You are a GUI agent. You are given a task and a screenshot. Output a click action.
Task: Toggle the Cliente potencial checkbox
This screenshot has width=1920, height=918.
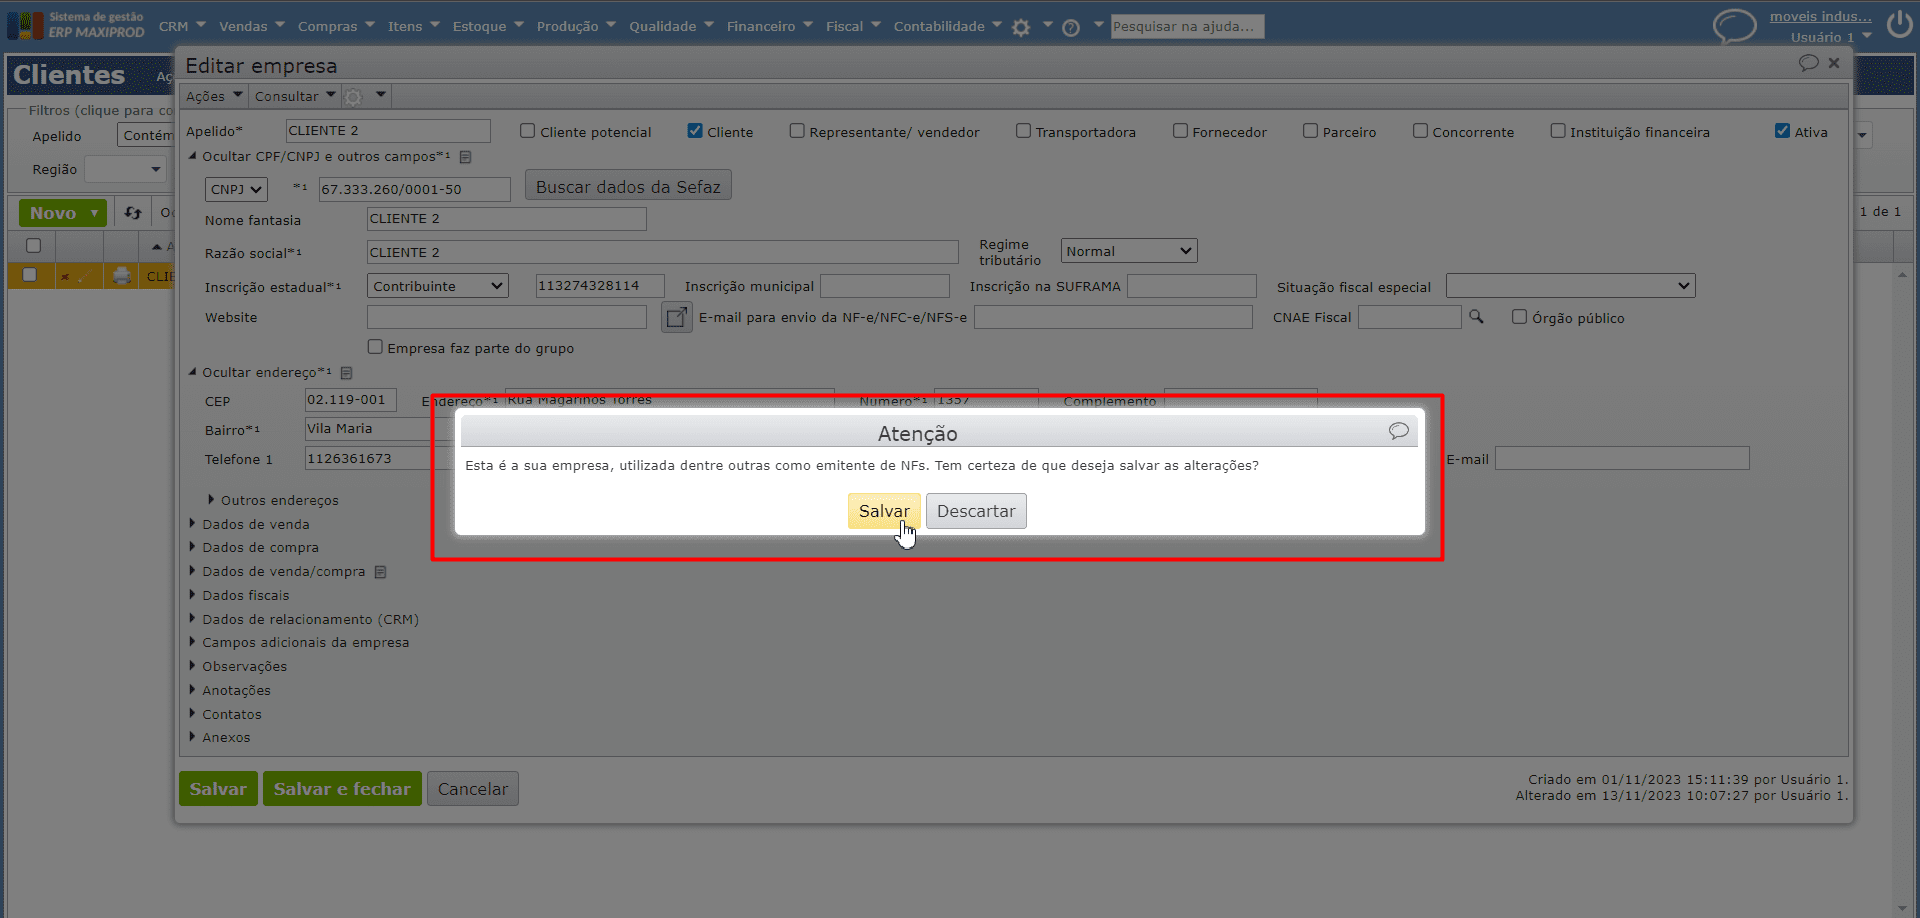coord(527,131)
